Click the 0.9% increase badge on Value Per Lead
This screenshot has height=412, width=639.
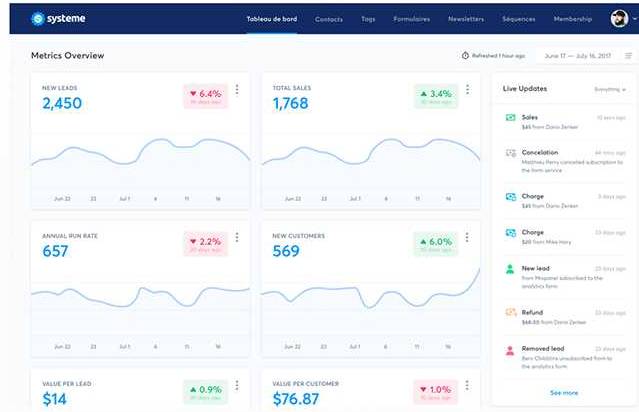pos(206,392)
